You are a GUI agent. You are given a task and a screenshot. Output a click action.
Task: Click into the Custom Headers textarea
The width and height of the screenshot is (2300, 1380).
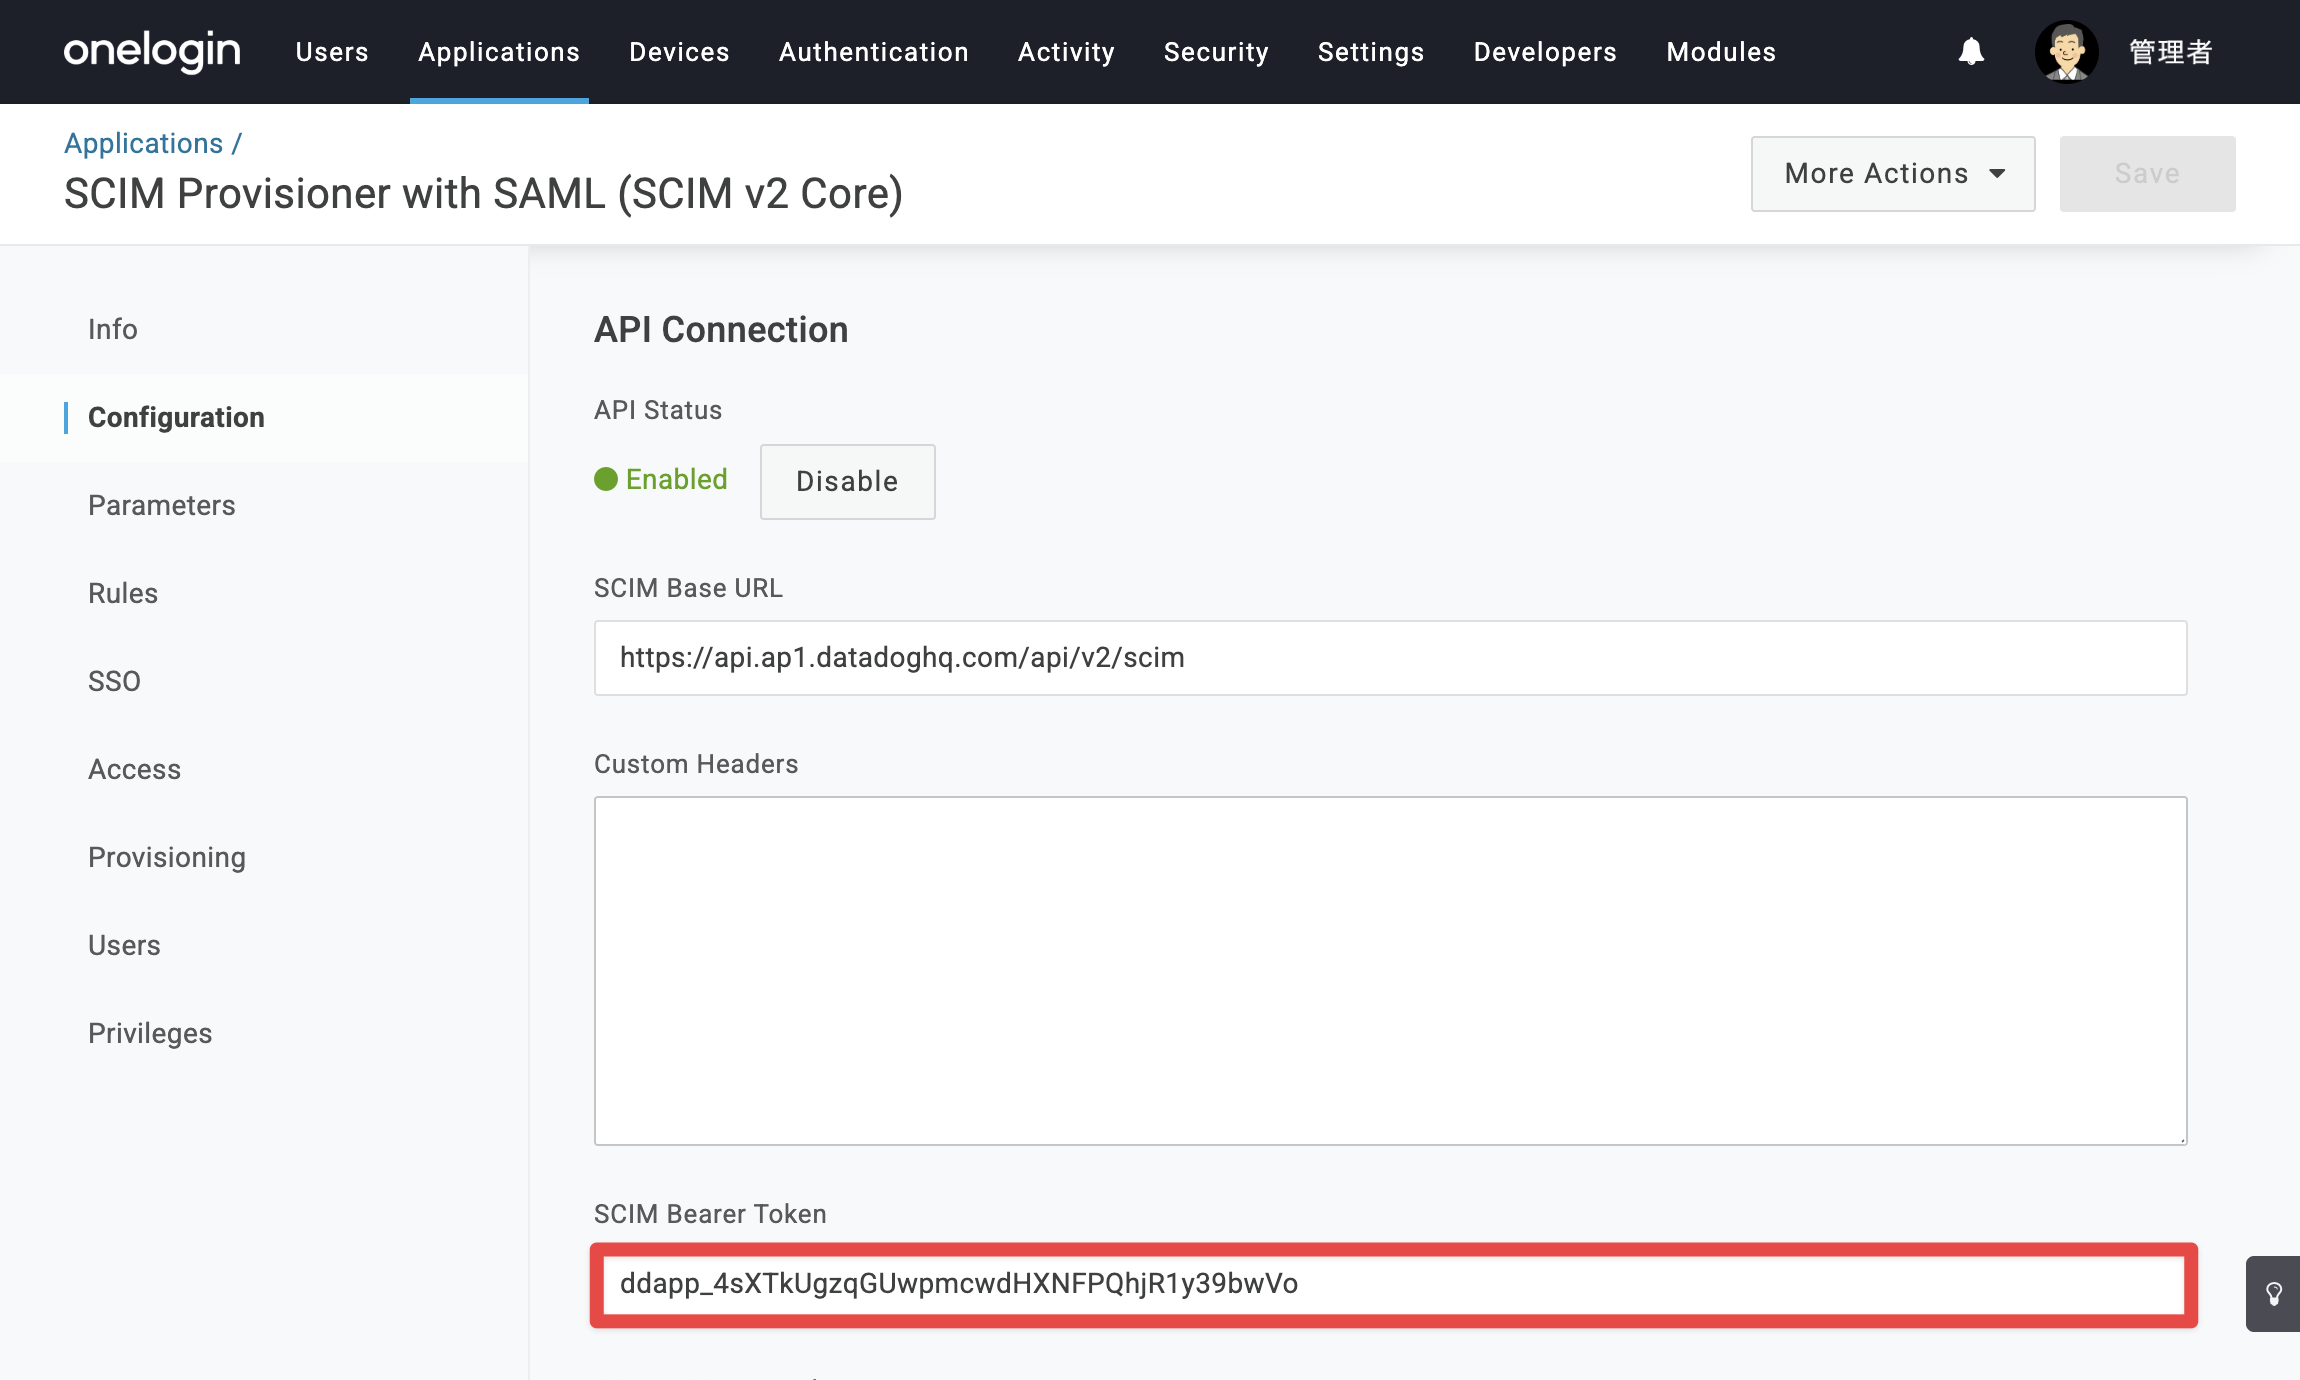pos(1390,971)
